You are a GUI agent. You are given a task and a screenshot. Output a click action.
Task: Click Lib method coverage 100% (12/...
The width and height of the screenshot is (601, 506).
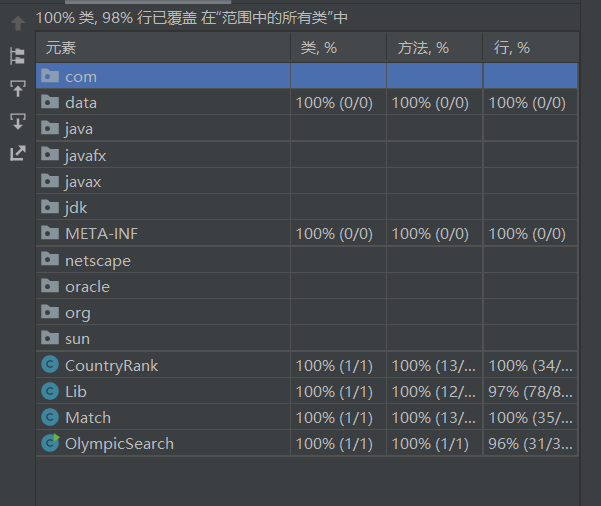click(x=434, y=392)
